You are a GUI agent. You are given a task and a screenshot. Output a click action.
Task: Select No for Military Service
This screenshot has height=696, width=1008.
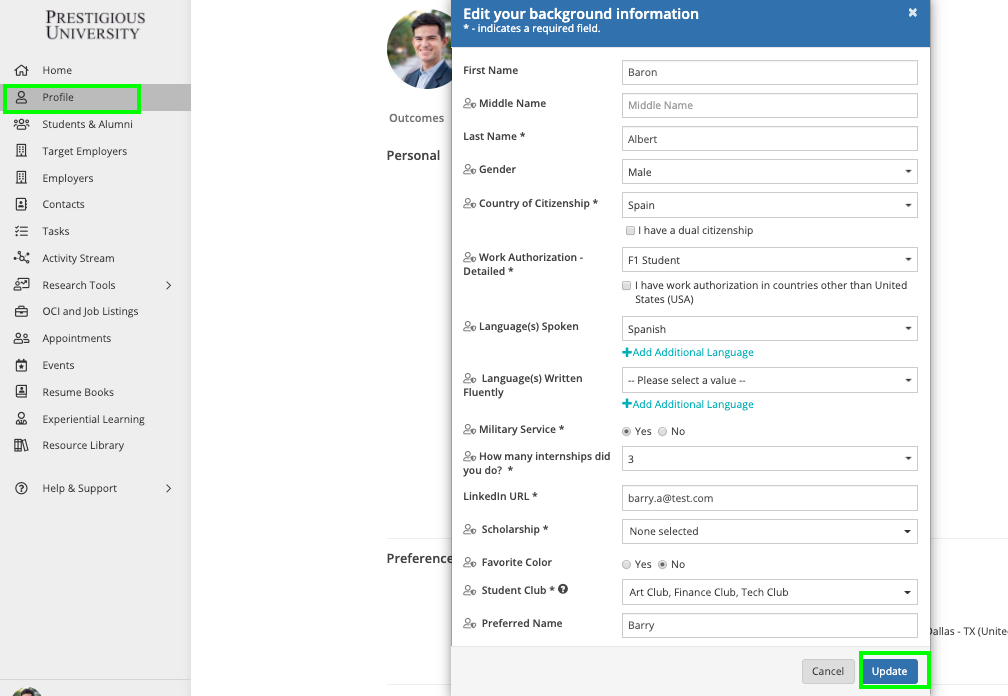662,432
